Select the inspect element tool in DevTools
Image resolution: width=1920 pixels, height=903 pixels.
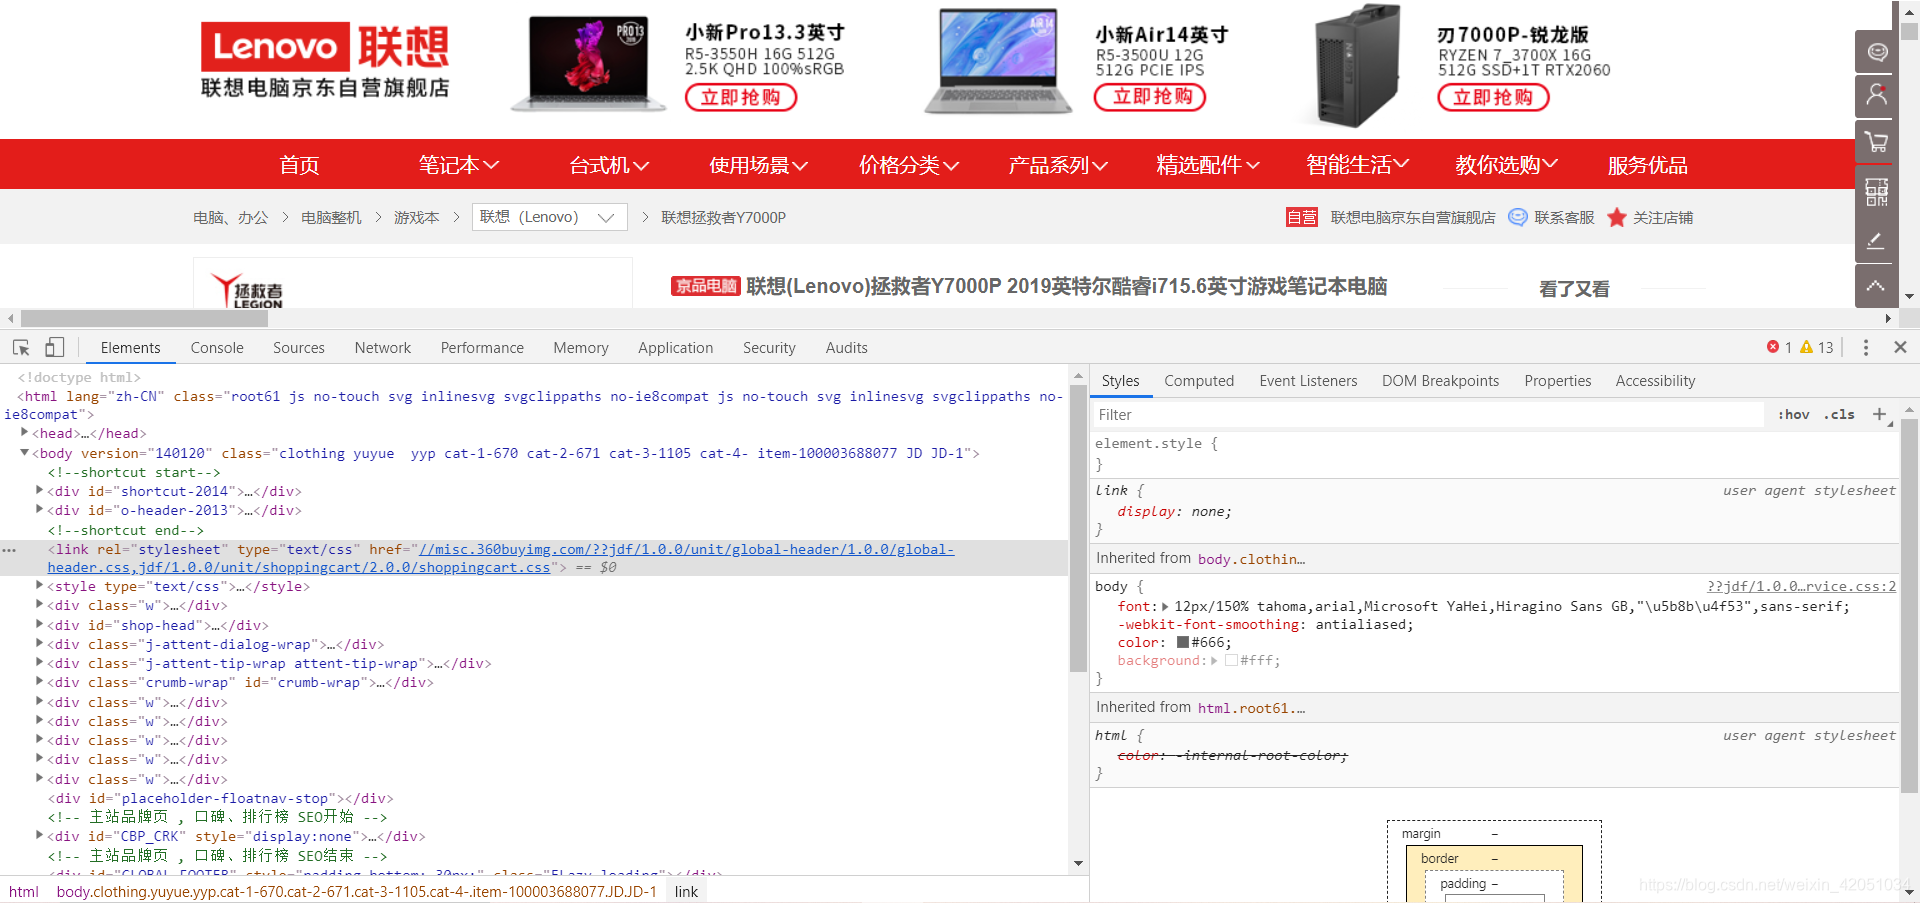click(x=20, y=347)
